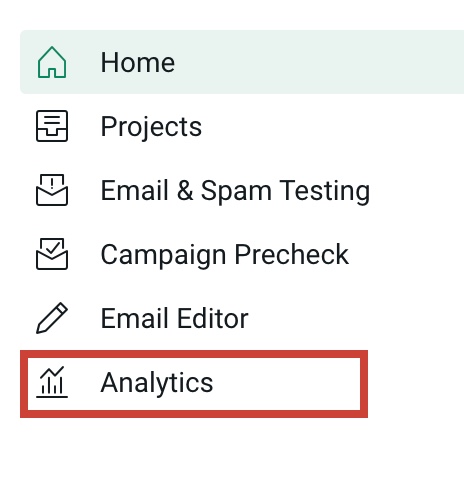Image resolution: width=464 pixels, height=478 pixels.
Task: Click the word Precheck in the sidebar
Action: tap(292, 254)
